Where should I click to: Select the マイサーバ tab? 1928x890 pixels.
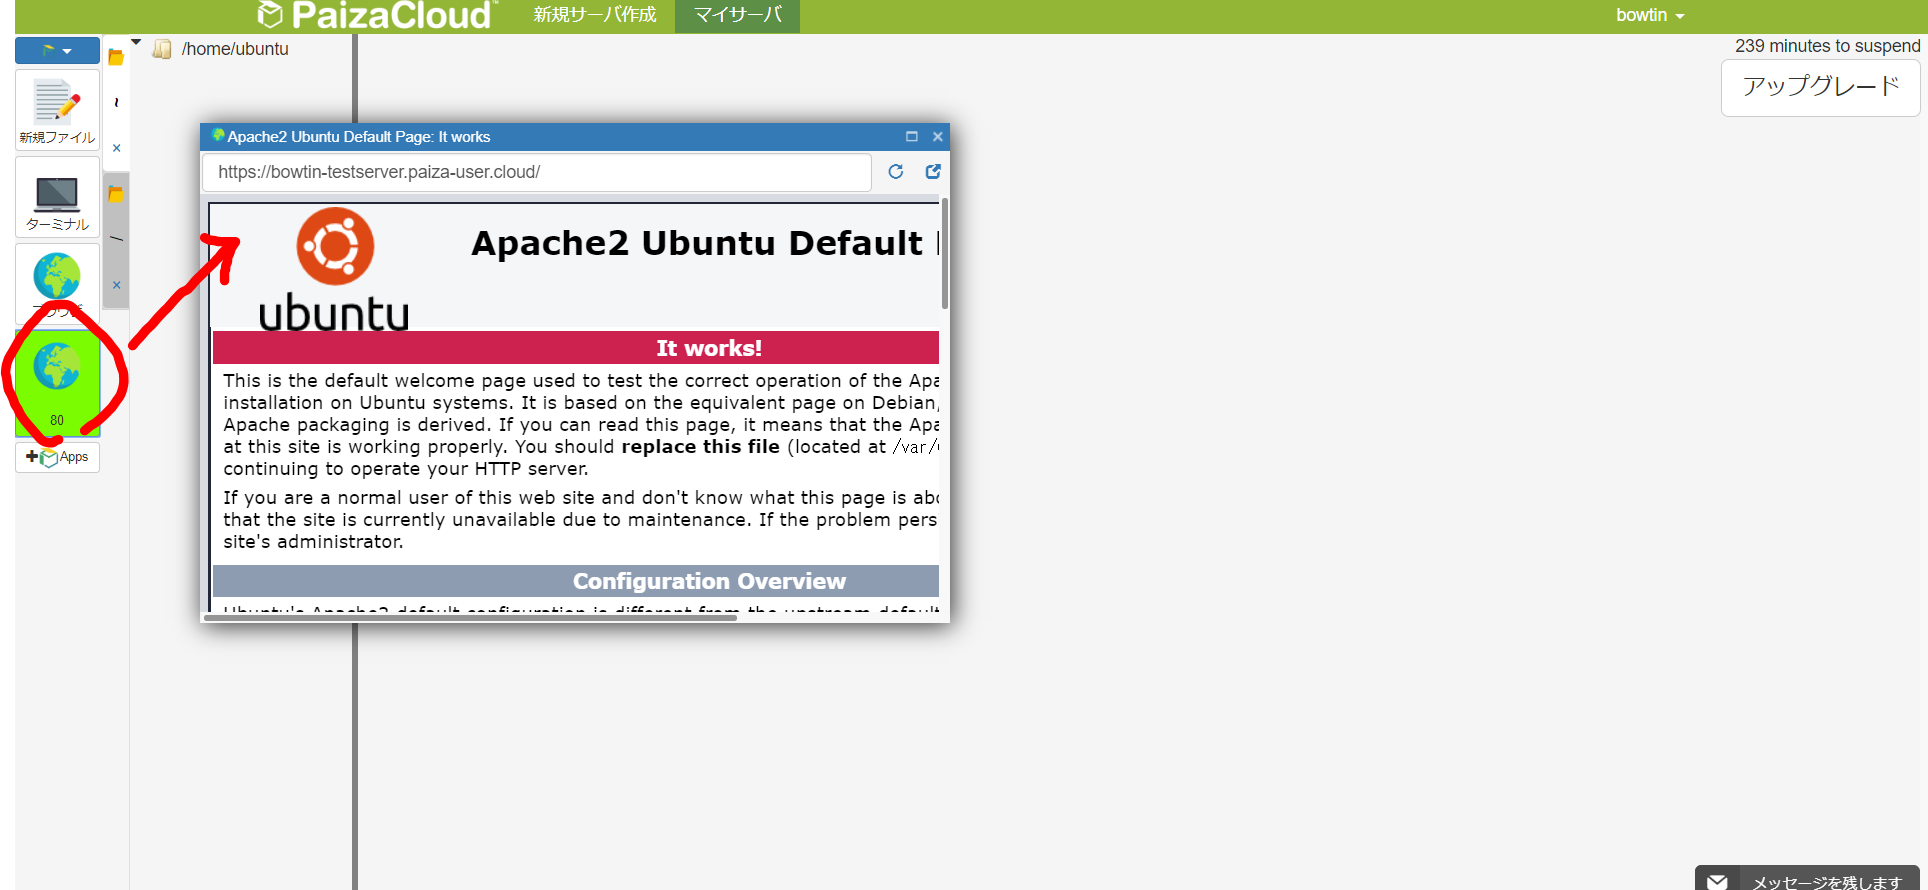point(737,15)
